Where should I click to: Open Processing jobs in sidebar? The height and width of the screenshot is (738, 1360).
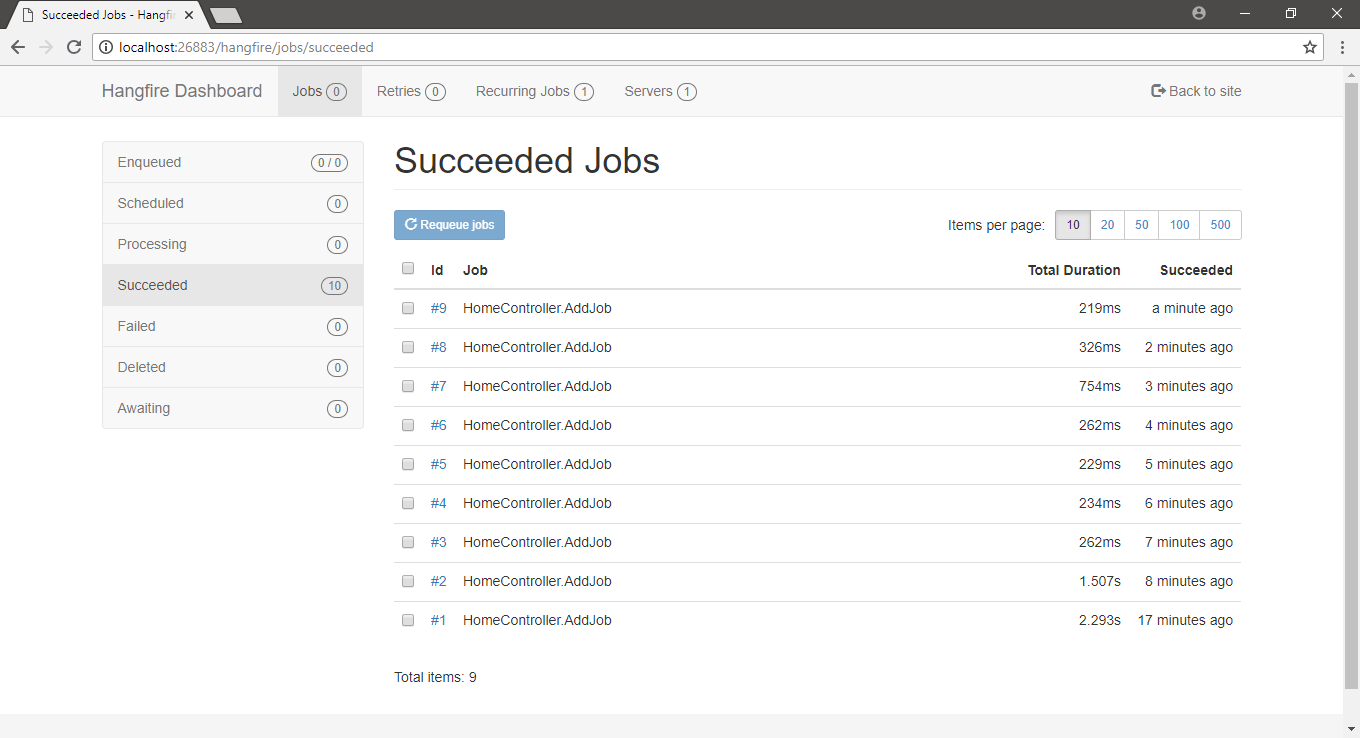pos(233,244)
